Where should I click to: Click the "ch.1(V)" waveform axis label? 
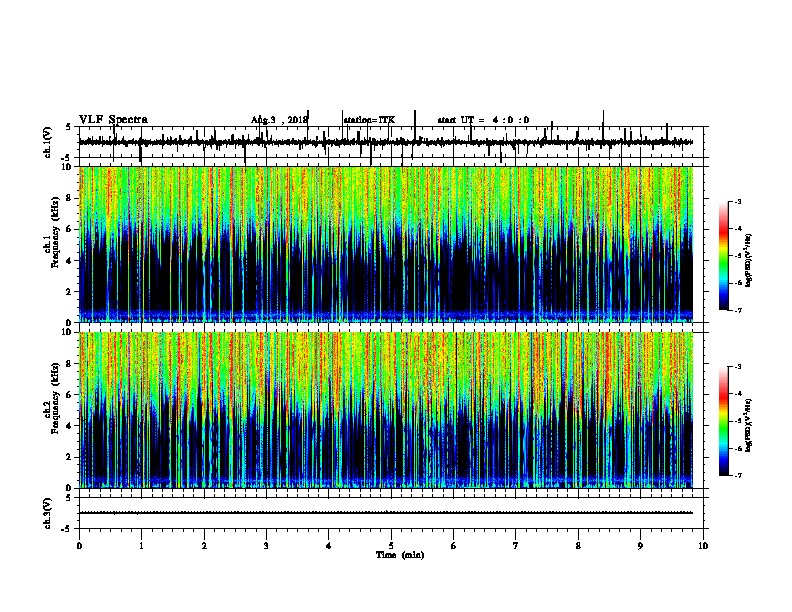48,142
